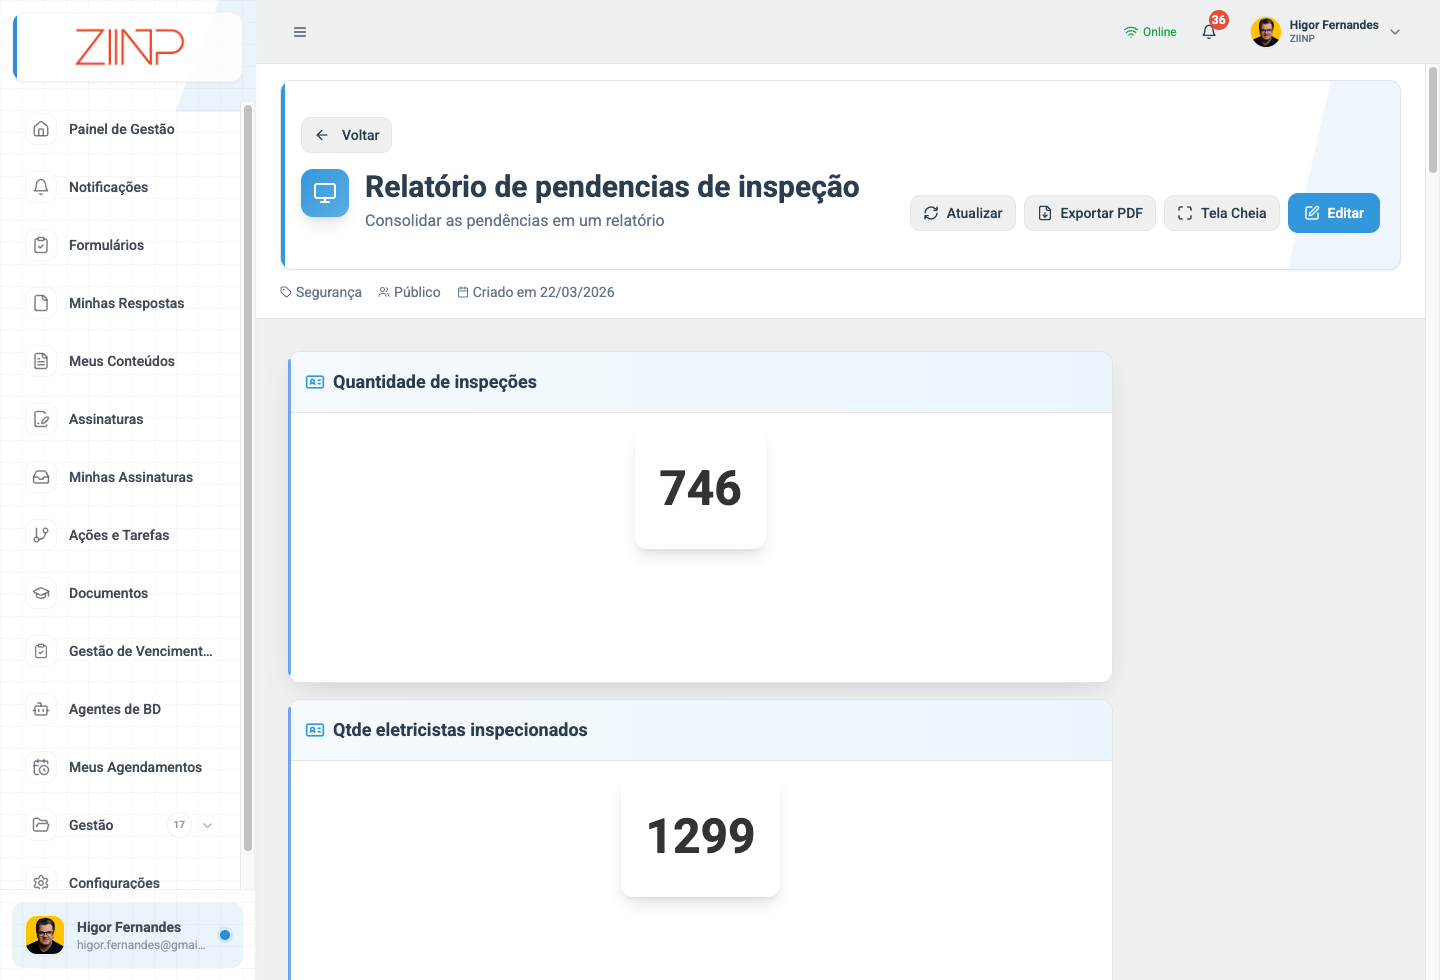
Task: Click the Gestão folder icon
Action: pos(41,825)
